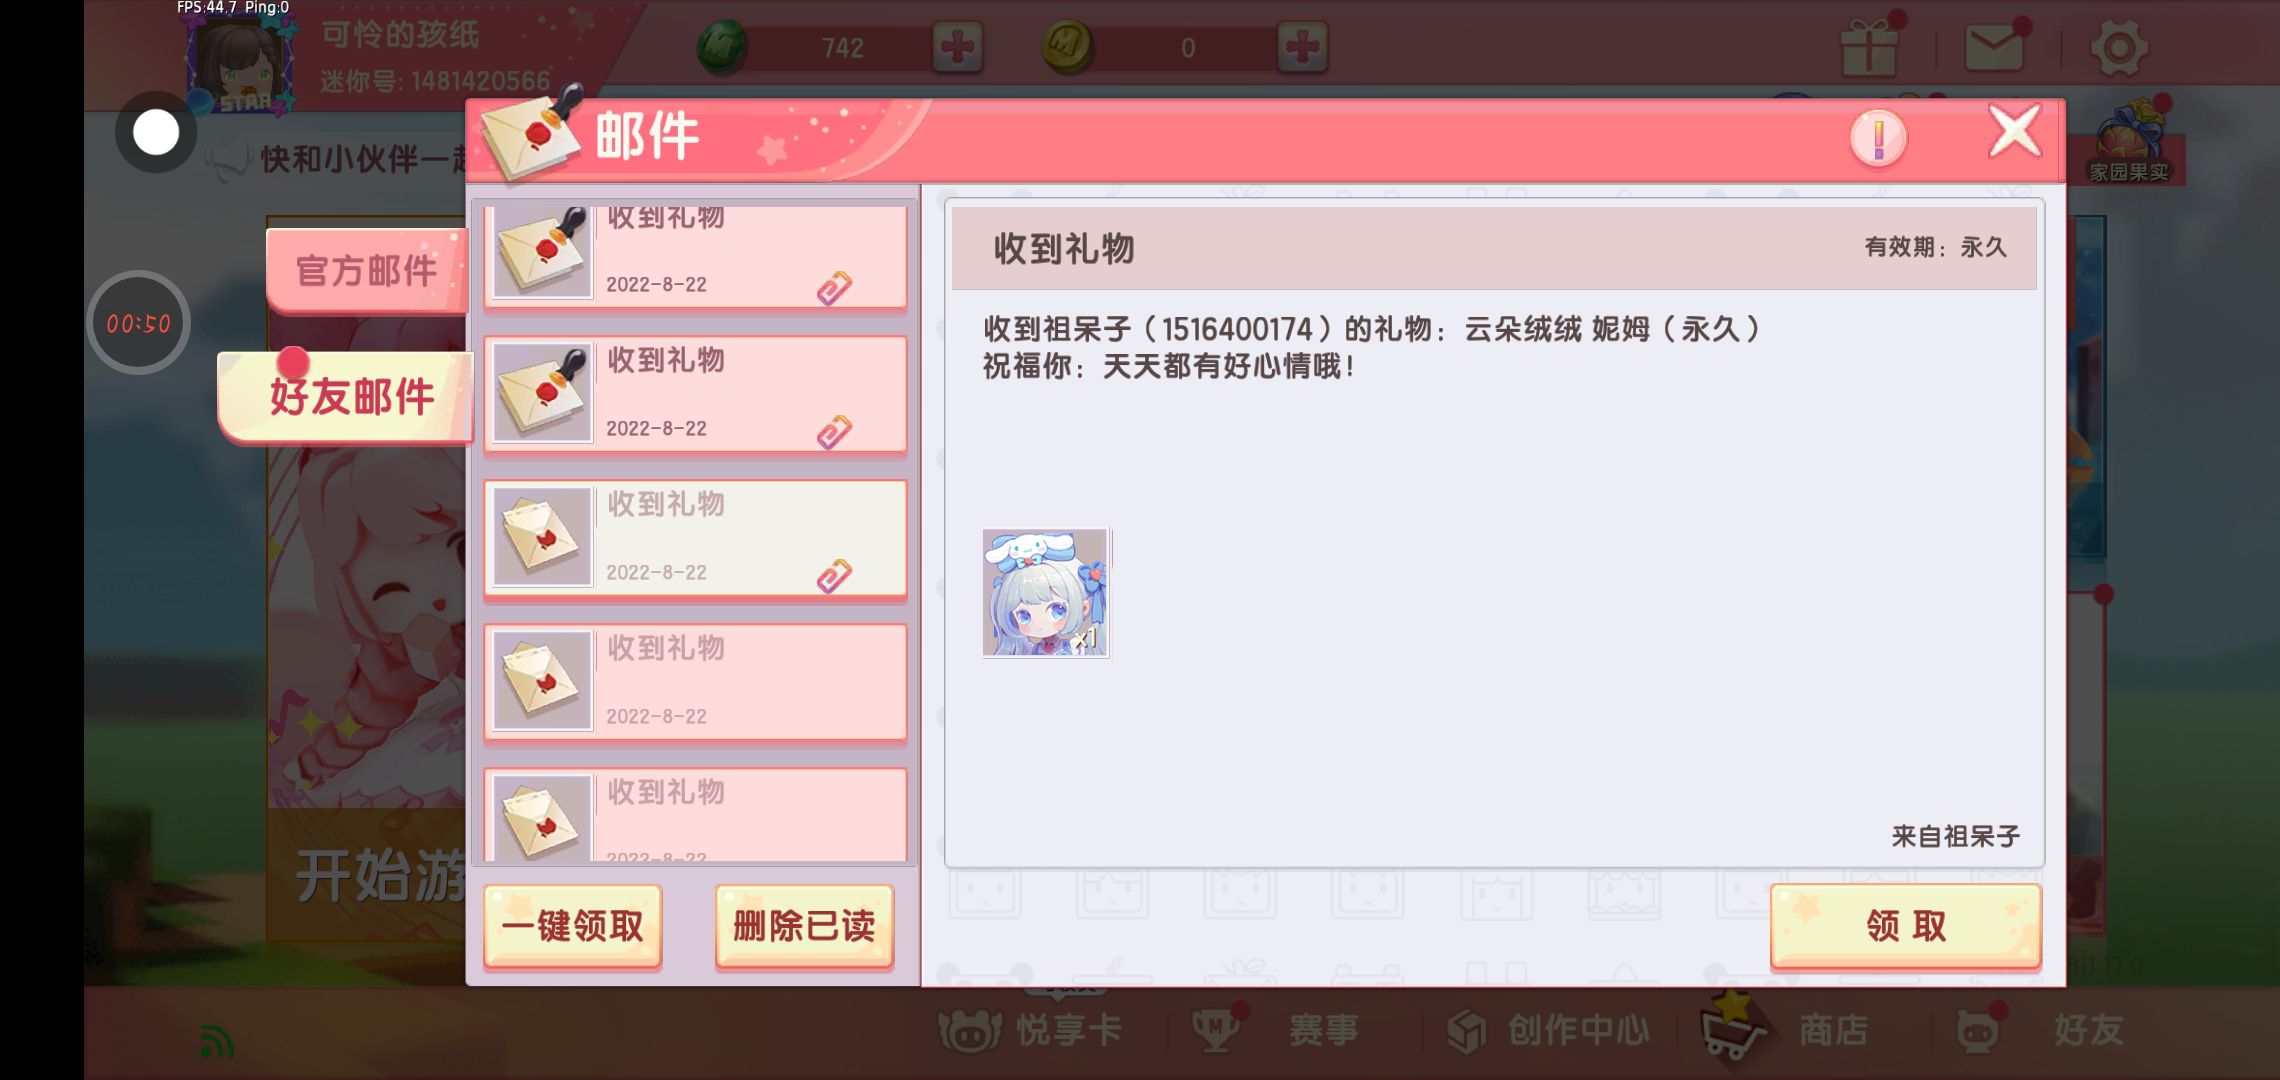Click the 一键领取 button

pos(573,926)
